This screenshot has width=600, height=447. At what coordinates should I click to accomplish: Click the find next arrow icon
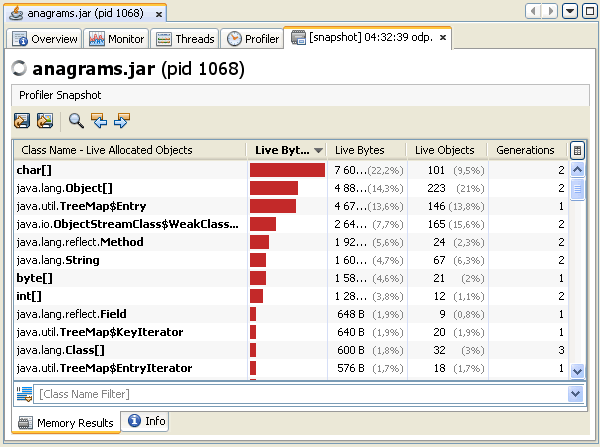pos(122,121)
